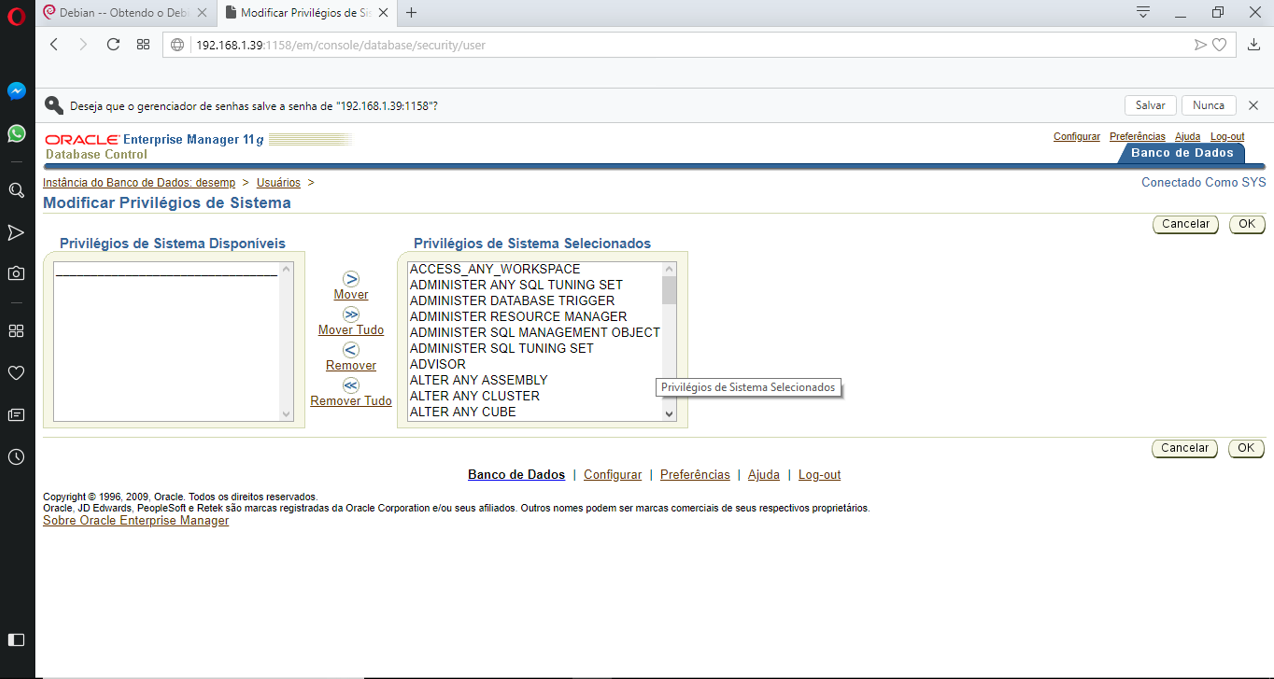Open a new browser tab
The image size is (1274, 679).
[411, 13]
